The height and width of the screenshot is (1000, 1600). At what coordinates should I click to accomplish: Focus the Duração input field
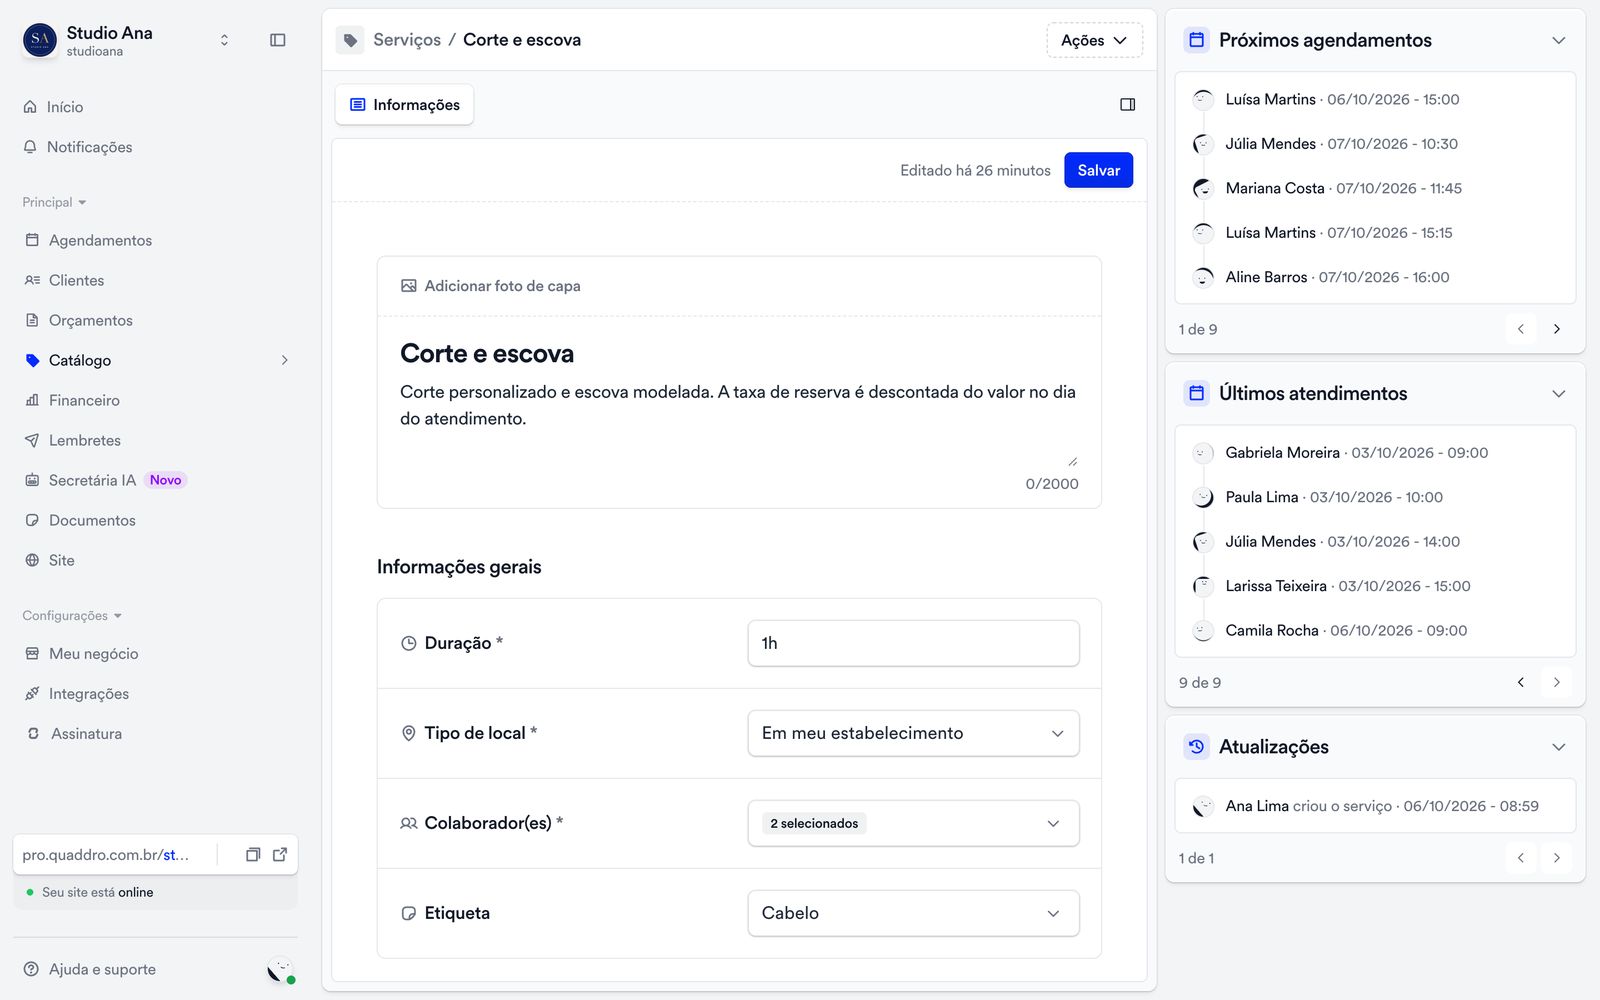(x=913, y=643)
